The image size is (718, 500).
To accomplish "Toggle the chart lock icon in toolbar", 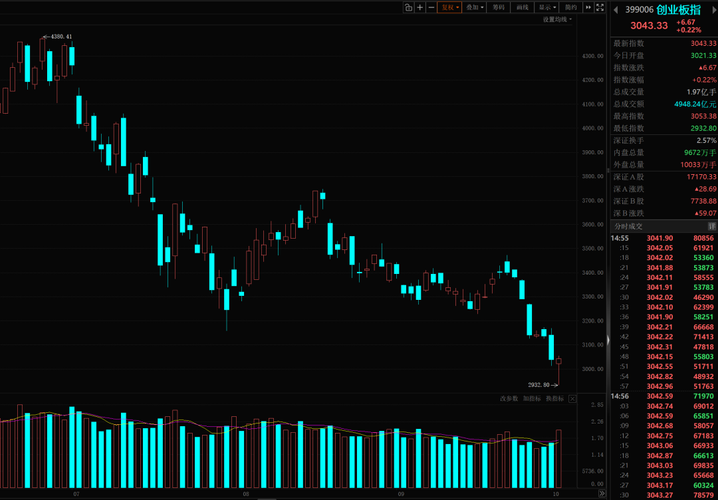I will (x=408, y=7).
